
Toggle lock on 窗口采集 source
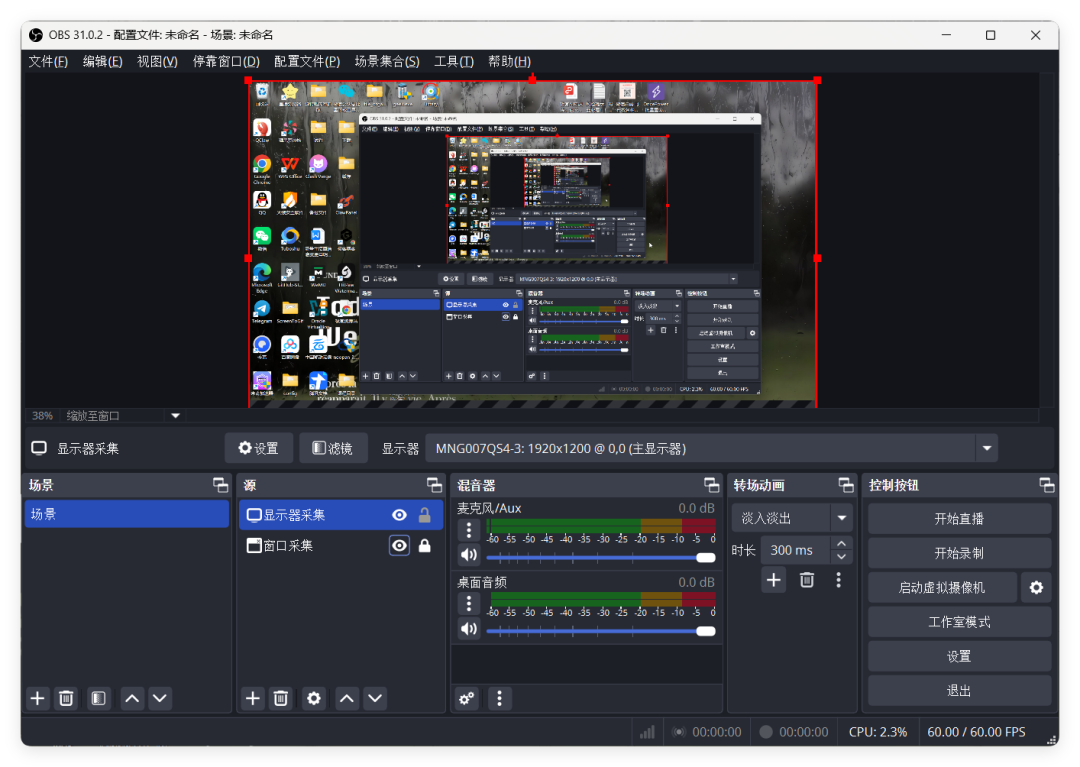coord(425,545)
